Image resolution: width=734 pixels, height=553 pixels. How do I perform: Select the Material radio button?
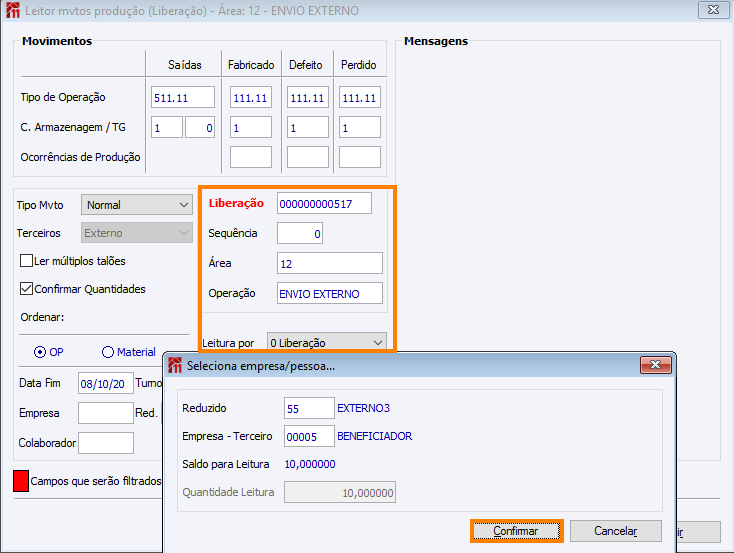click(108, 352)
